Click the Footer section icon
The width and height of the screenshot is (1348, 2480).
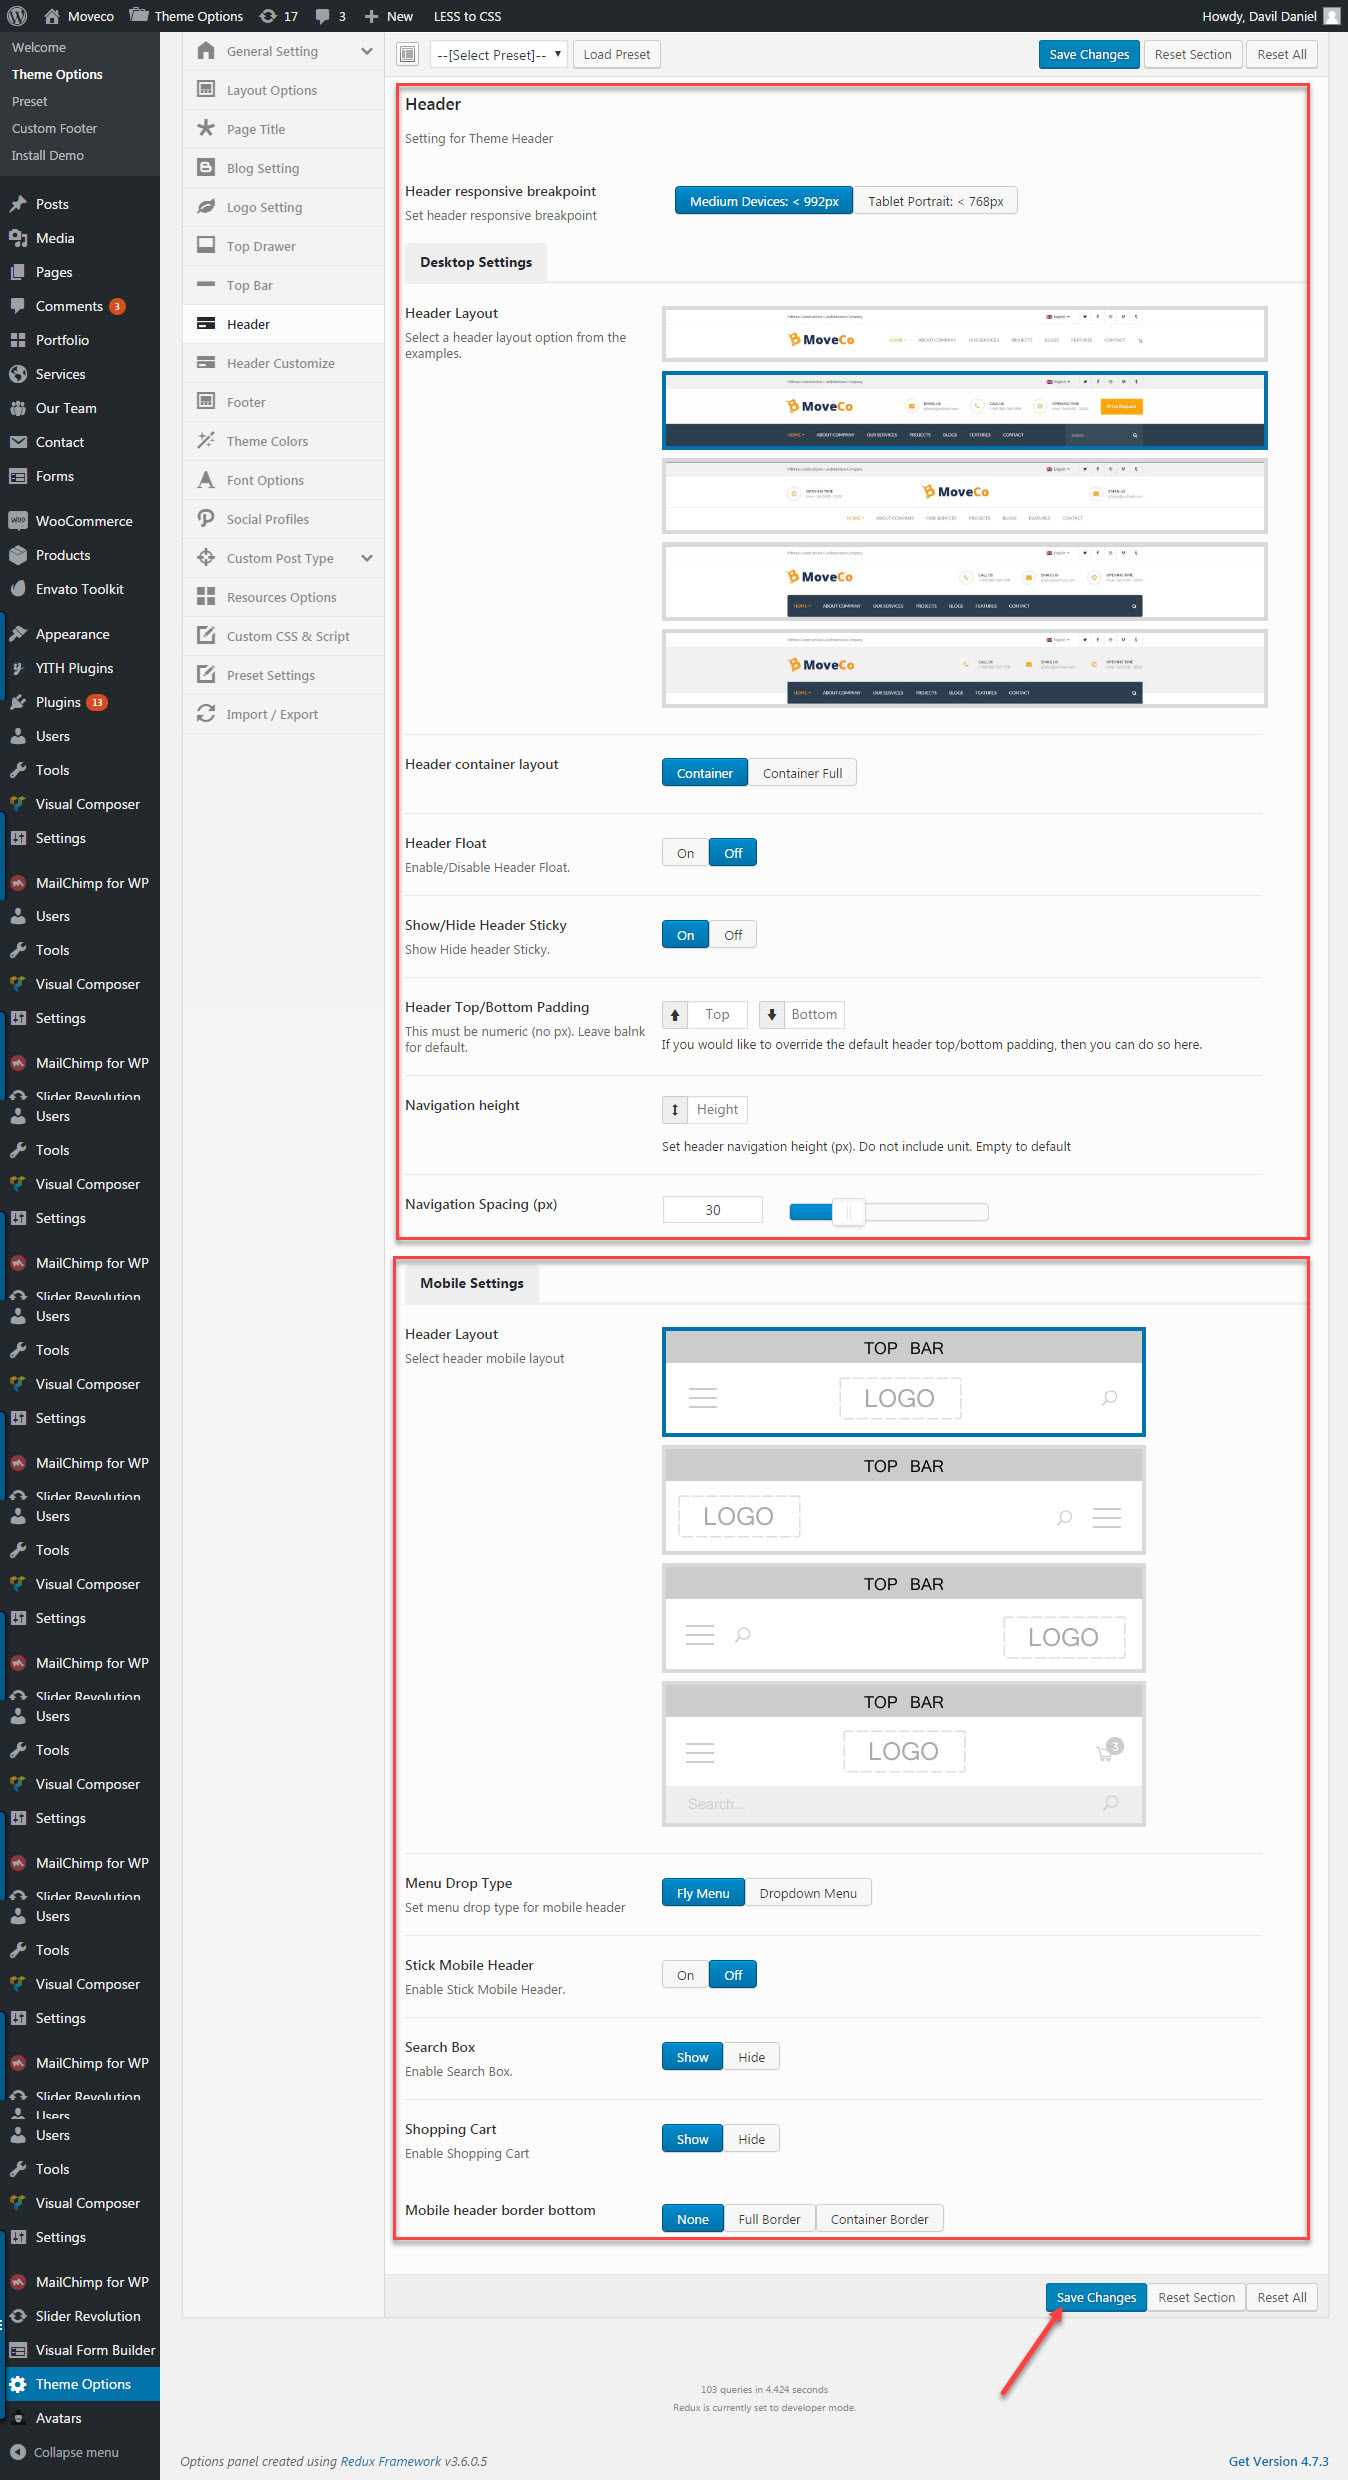pyautogui.click(x=206, y=401)
